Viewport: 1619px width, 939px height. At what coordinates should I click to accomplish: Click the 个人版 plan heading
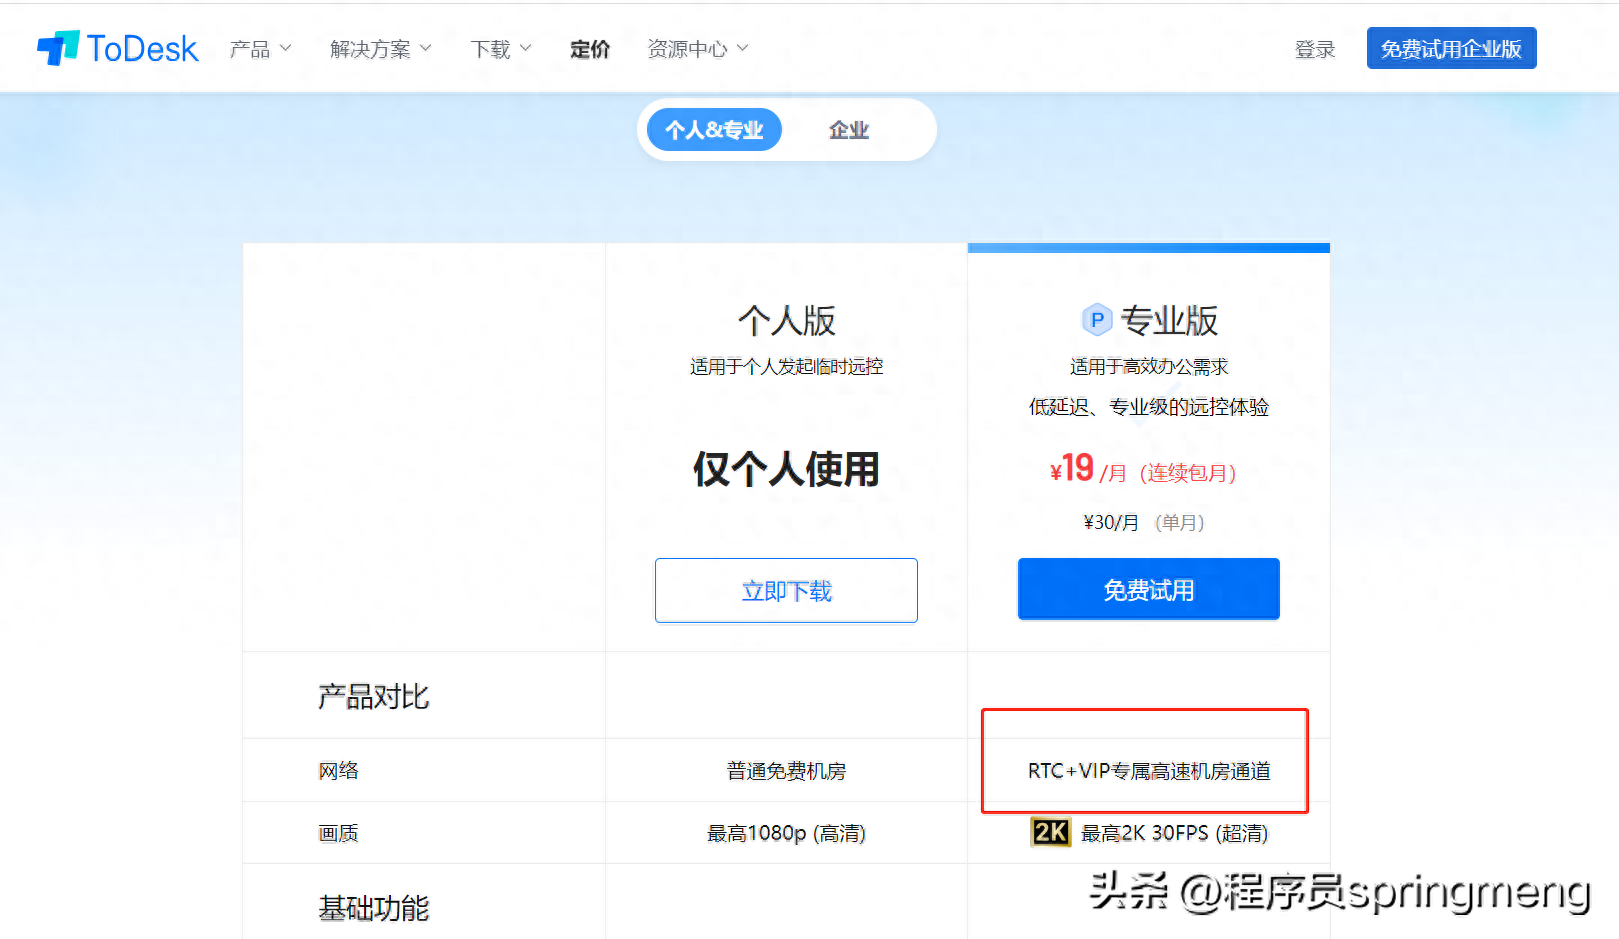786,321
